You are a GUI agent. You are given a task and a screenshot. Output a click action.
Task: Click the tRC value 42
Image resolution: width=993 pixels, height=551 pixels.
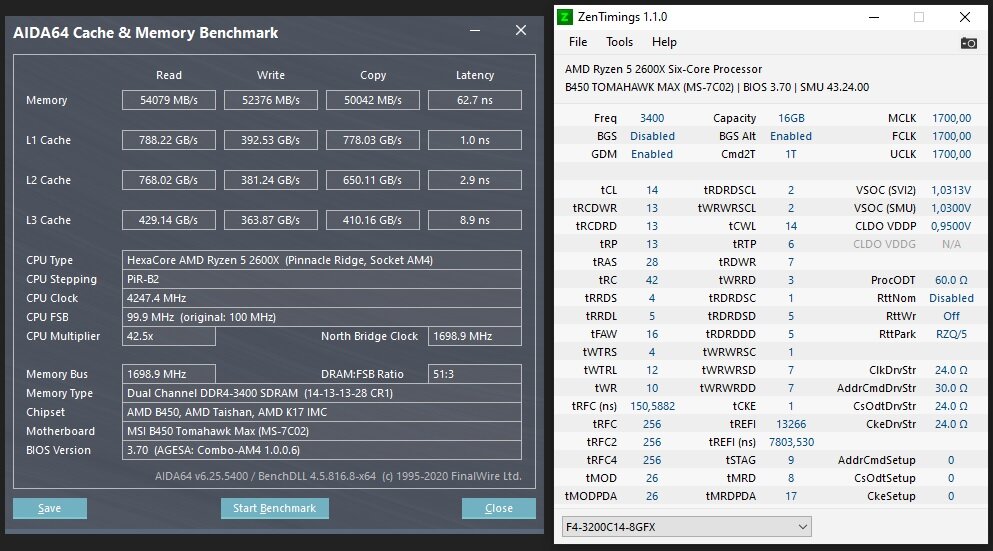pos(652,280)
